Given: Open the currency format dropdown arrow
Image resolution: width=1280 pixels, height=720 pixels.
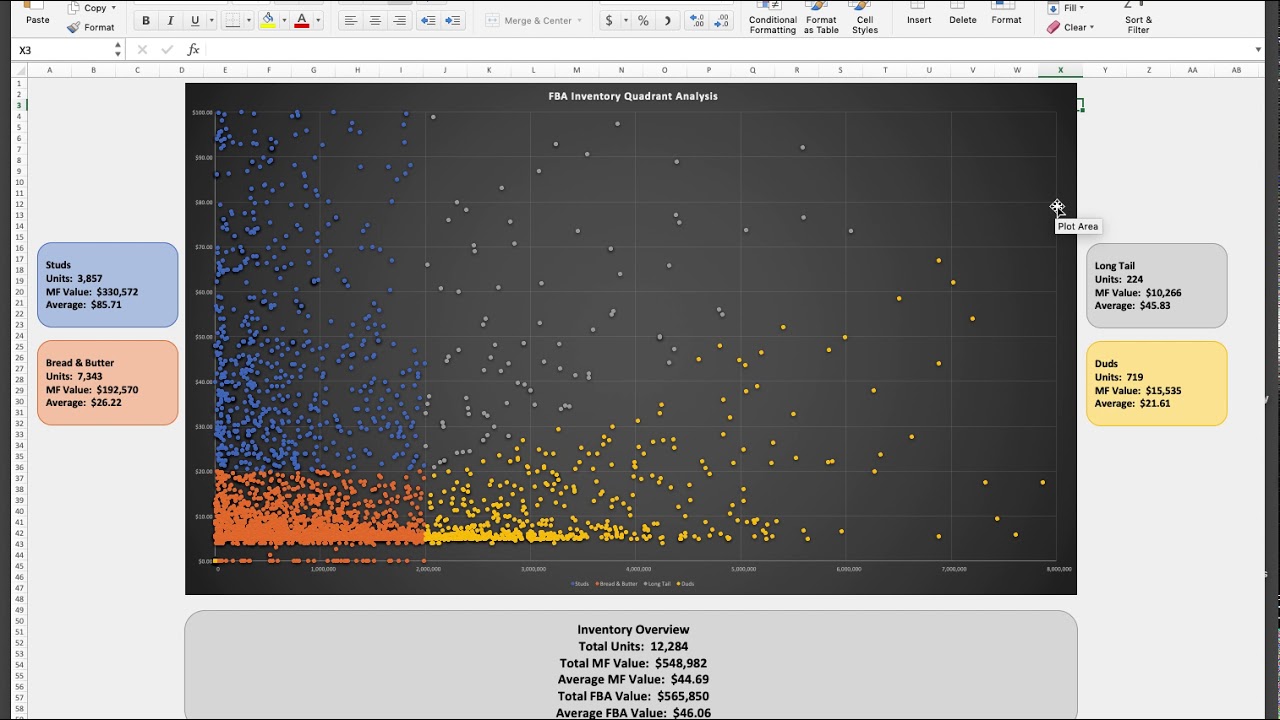Looking at the screenshot, I should tap(626, 21).
